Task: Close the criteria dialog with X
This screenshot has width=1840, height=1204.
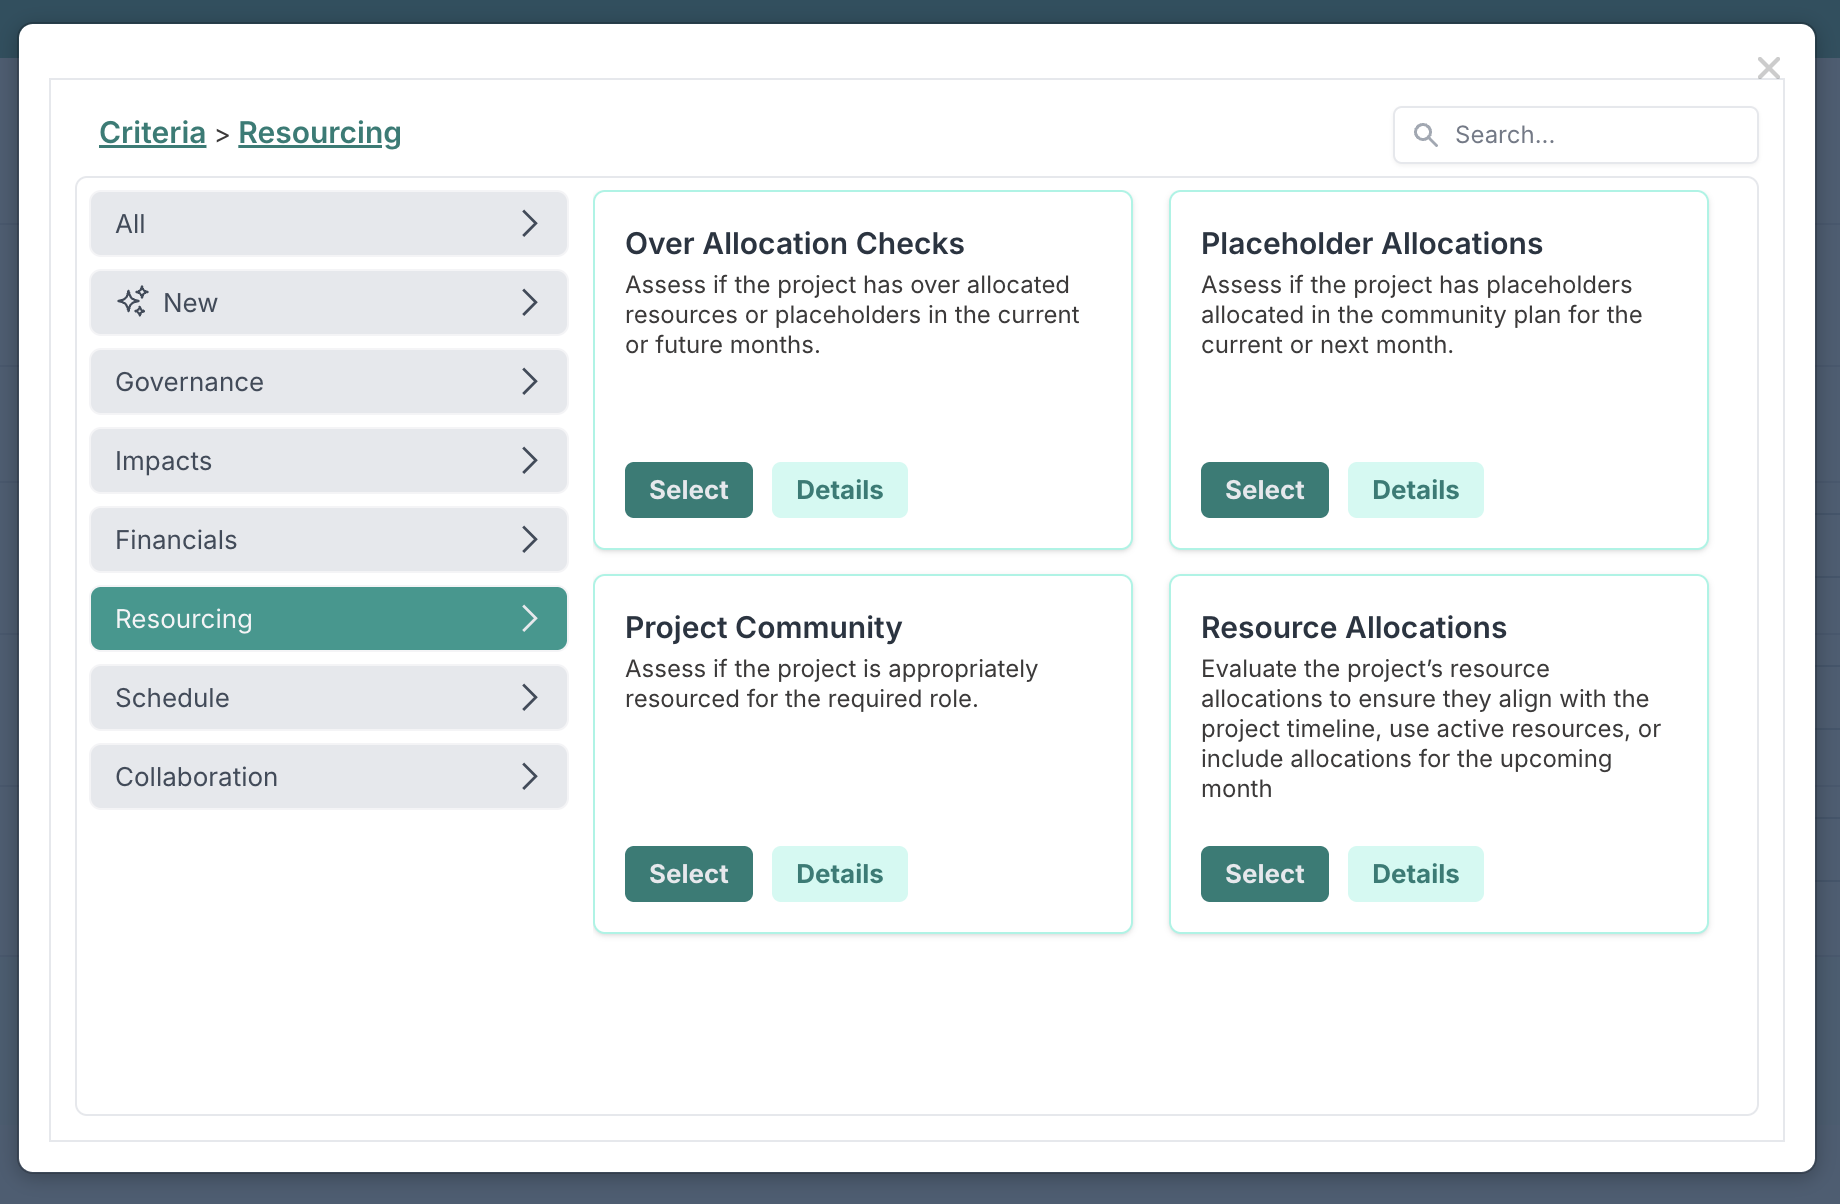Action: 1768,68
